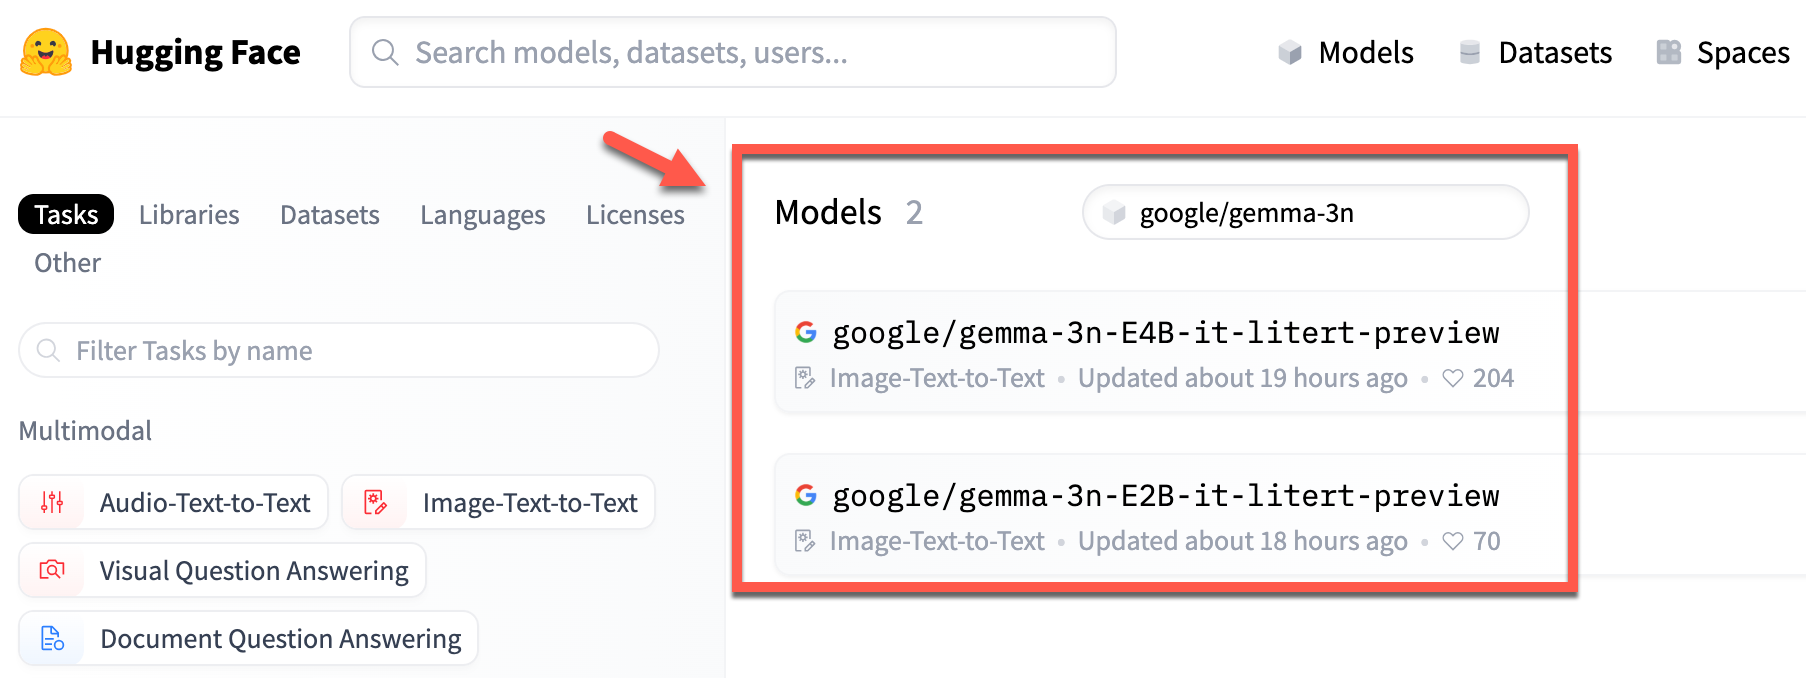Open the Languages filter tab

coord(482,215)
